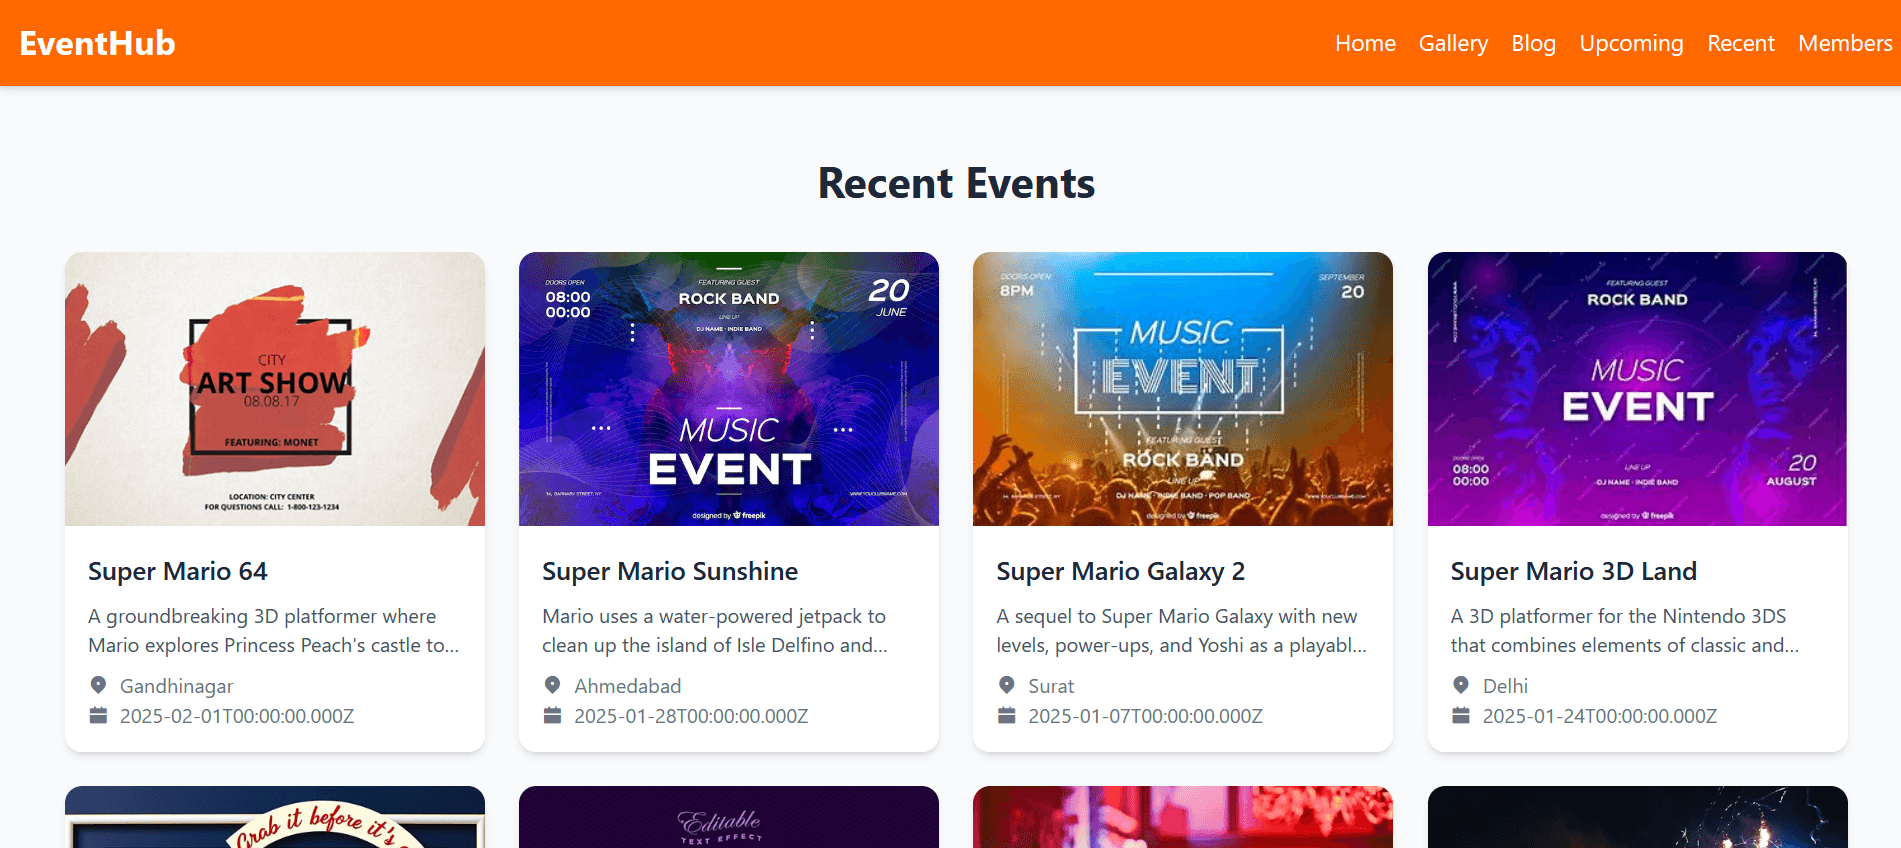Open the Super Mario Sunshine event title

(x=670, y=571)
